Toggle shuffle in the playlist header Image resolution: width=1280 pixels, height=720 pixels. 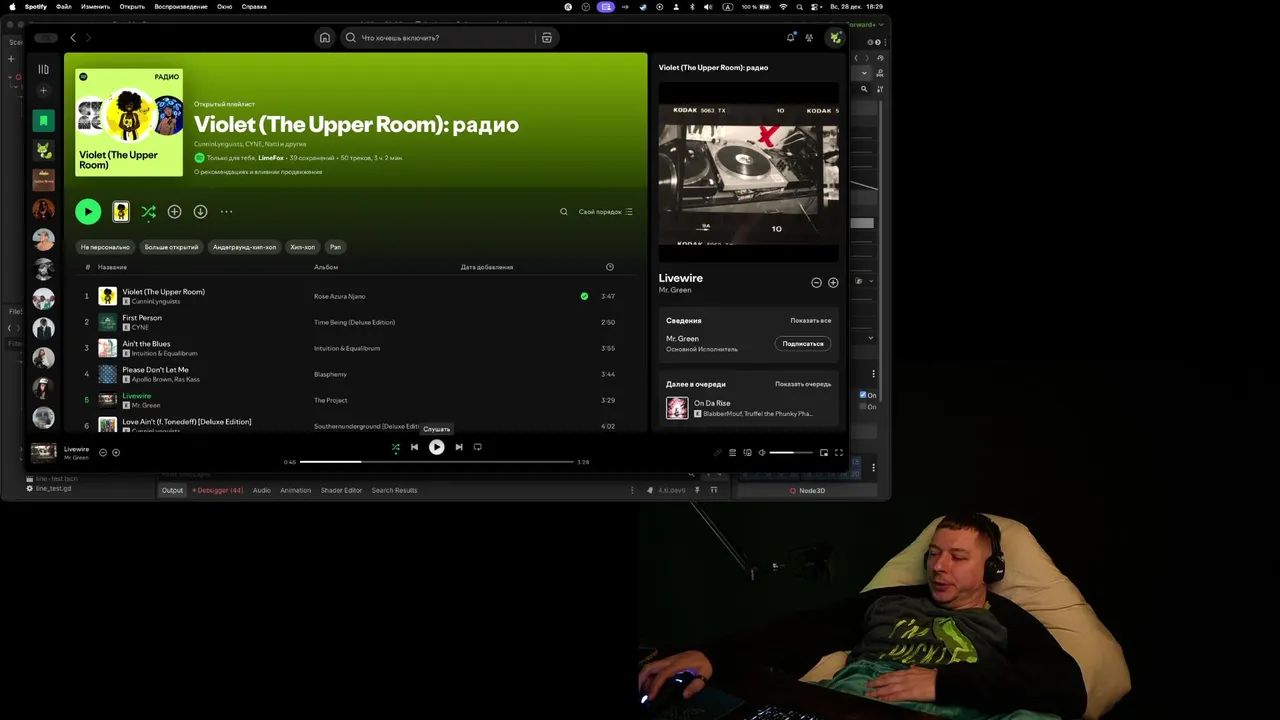point(148,211)
